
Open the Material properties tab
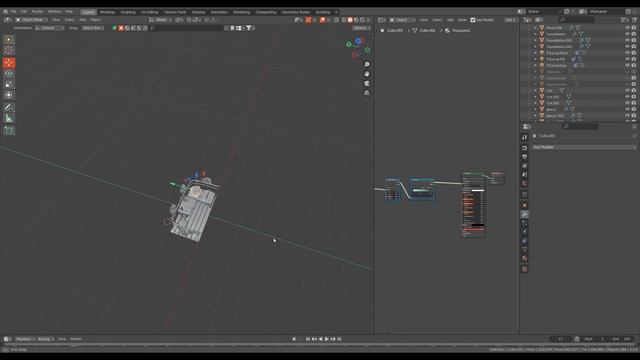524,258
